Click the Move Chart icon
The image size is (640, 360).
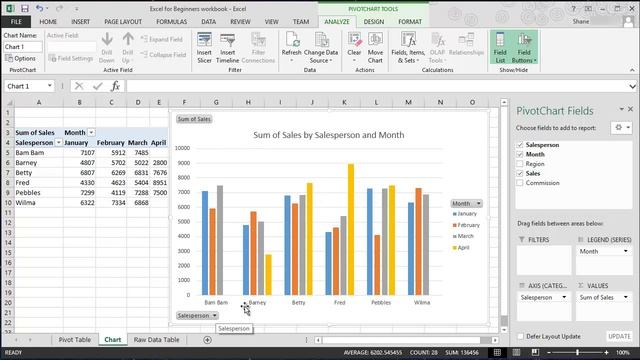click(375, 48)
